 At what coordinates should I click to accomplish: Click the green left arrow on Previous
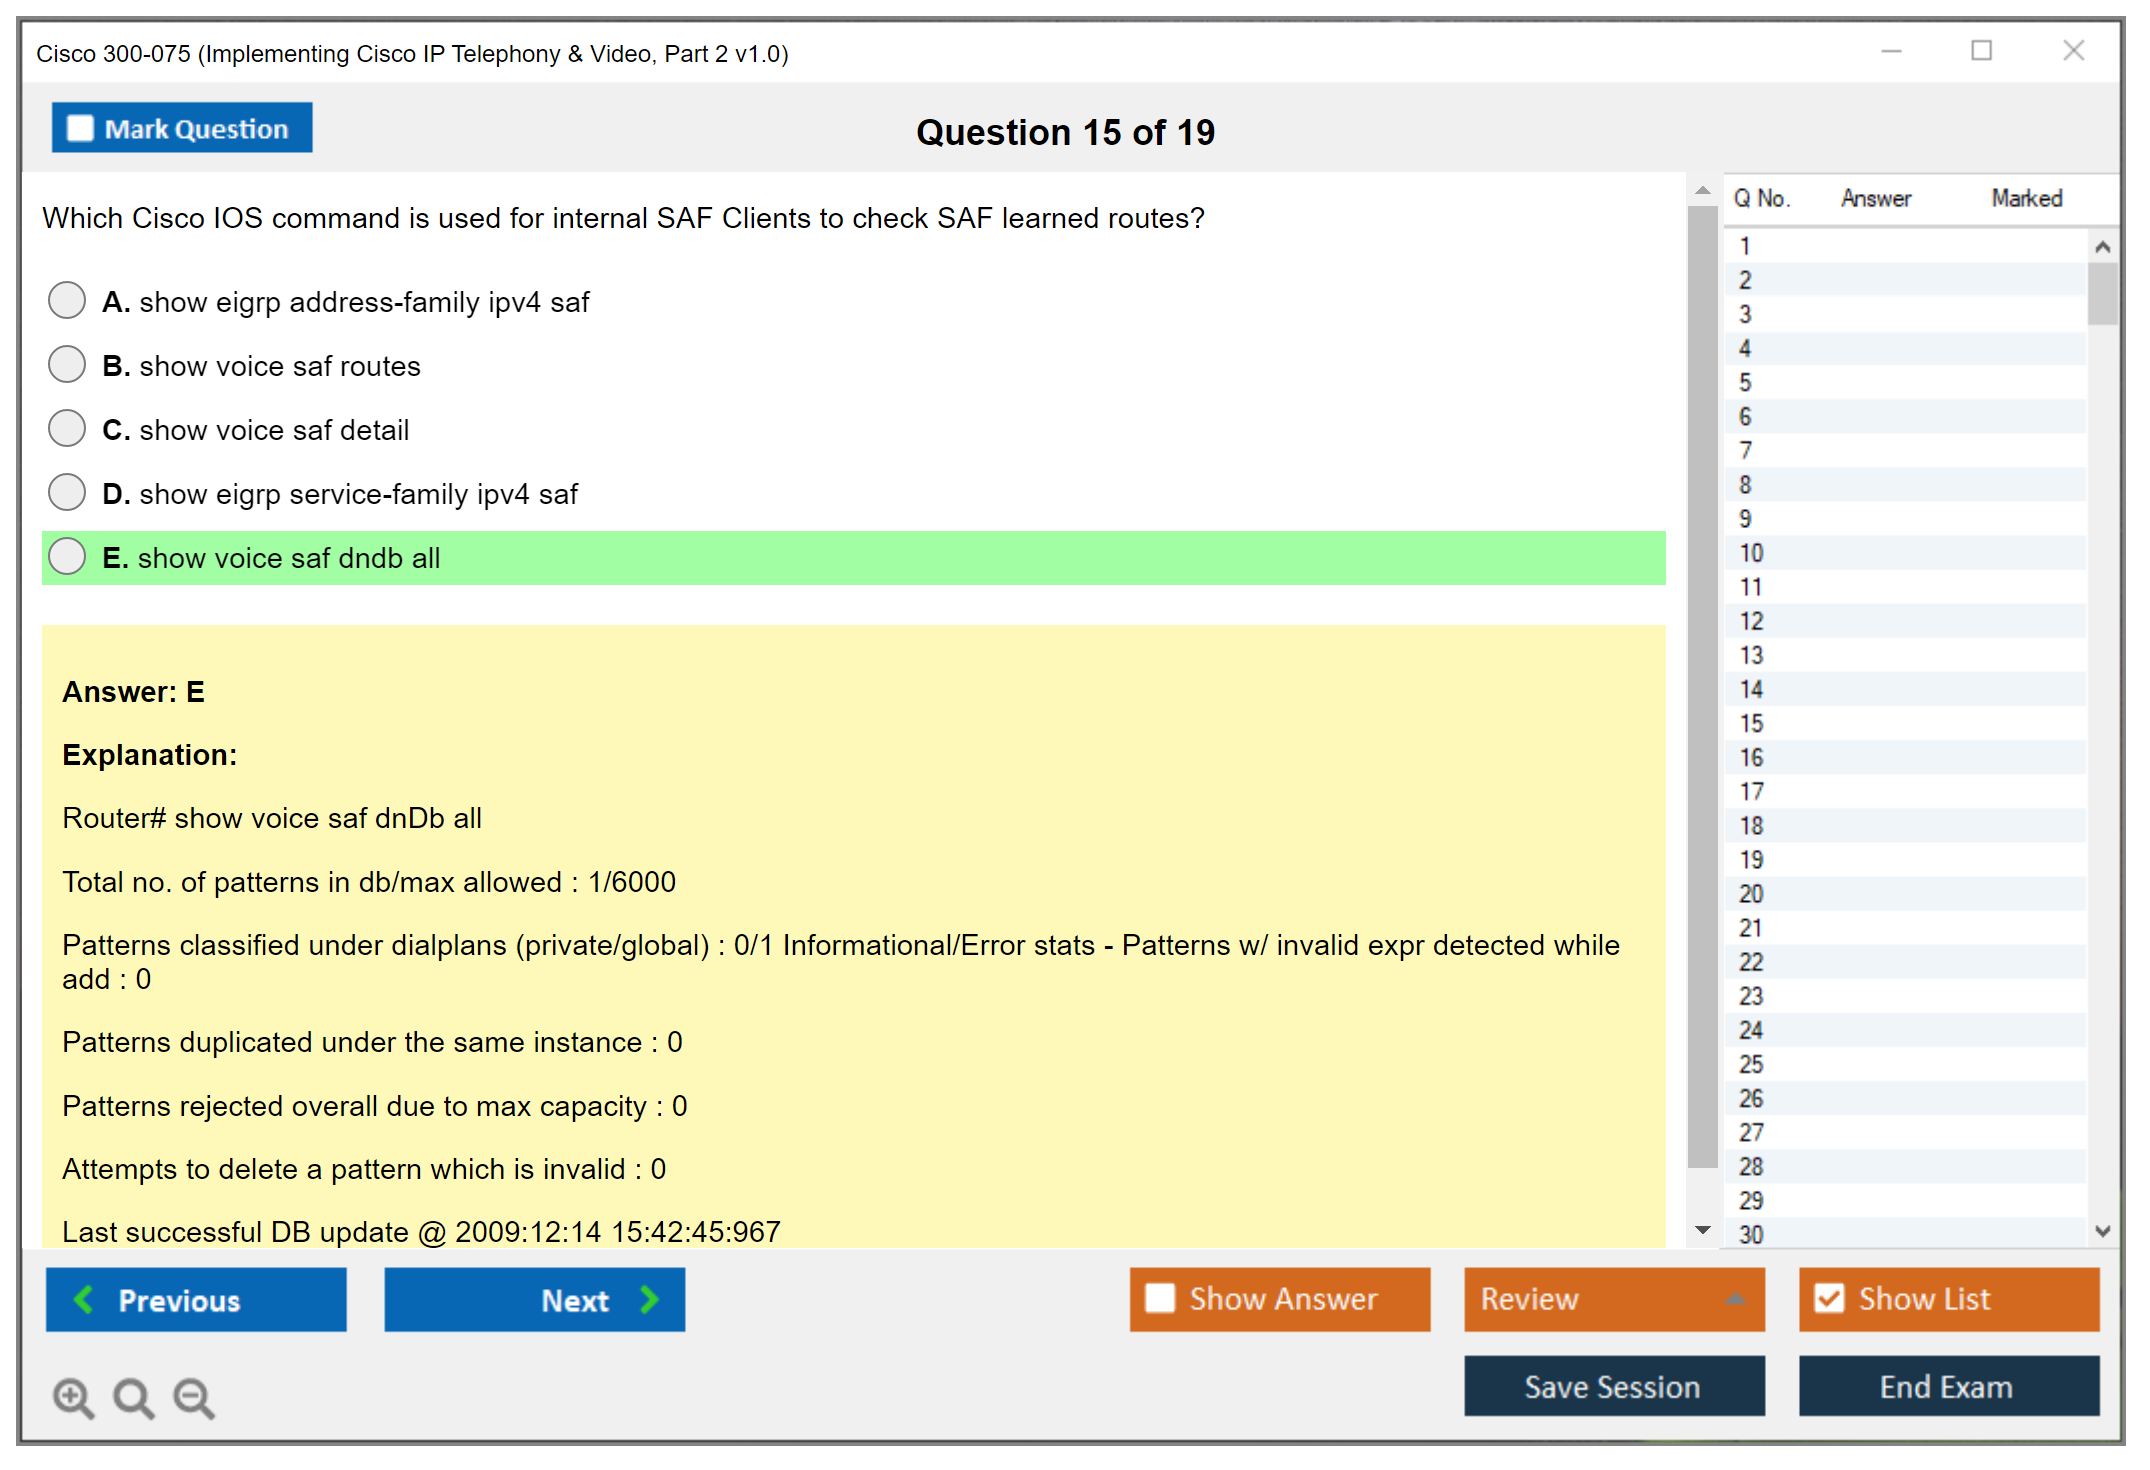pyautogui.click(x=85, y=1299)
